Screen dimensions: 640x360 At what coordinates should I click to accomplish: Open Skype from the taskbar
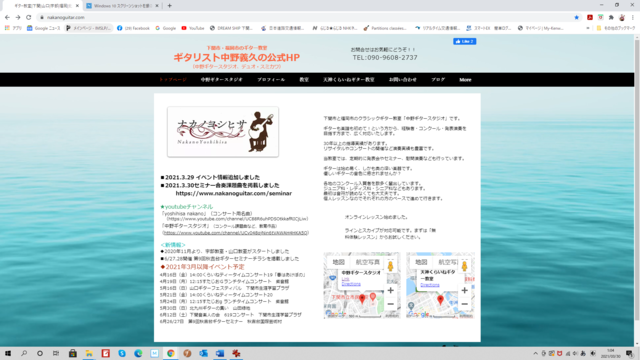click(x=122, y=353)
